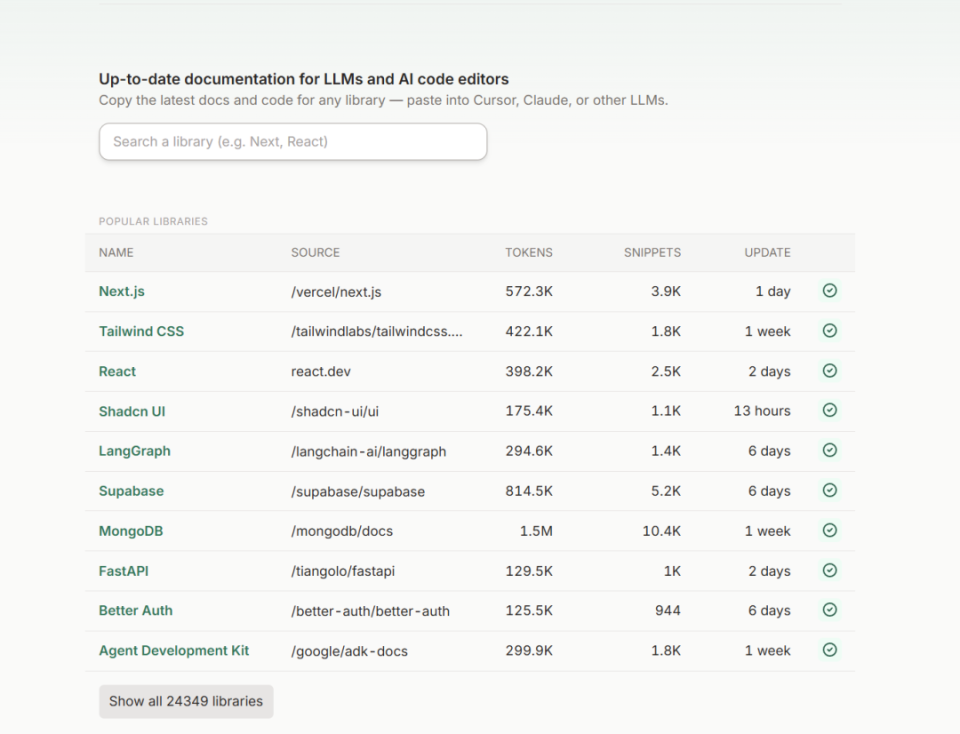Open the Agent Development Kit library link
960x734 pixels.
click(174, 651)
